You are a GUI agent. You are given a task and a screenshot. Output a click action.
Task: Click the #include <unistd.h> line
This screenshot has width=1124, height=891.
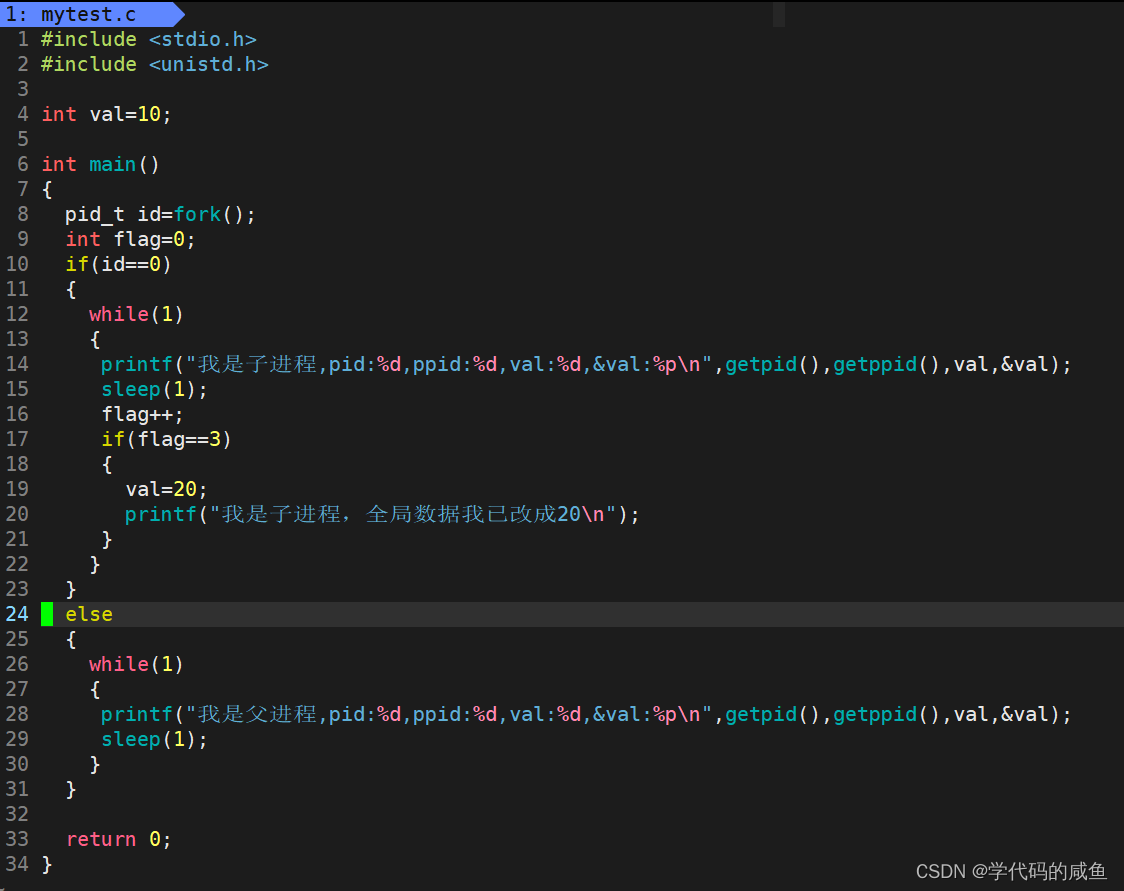coord(154,65)
